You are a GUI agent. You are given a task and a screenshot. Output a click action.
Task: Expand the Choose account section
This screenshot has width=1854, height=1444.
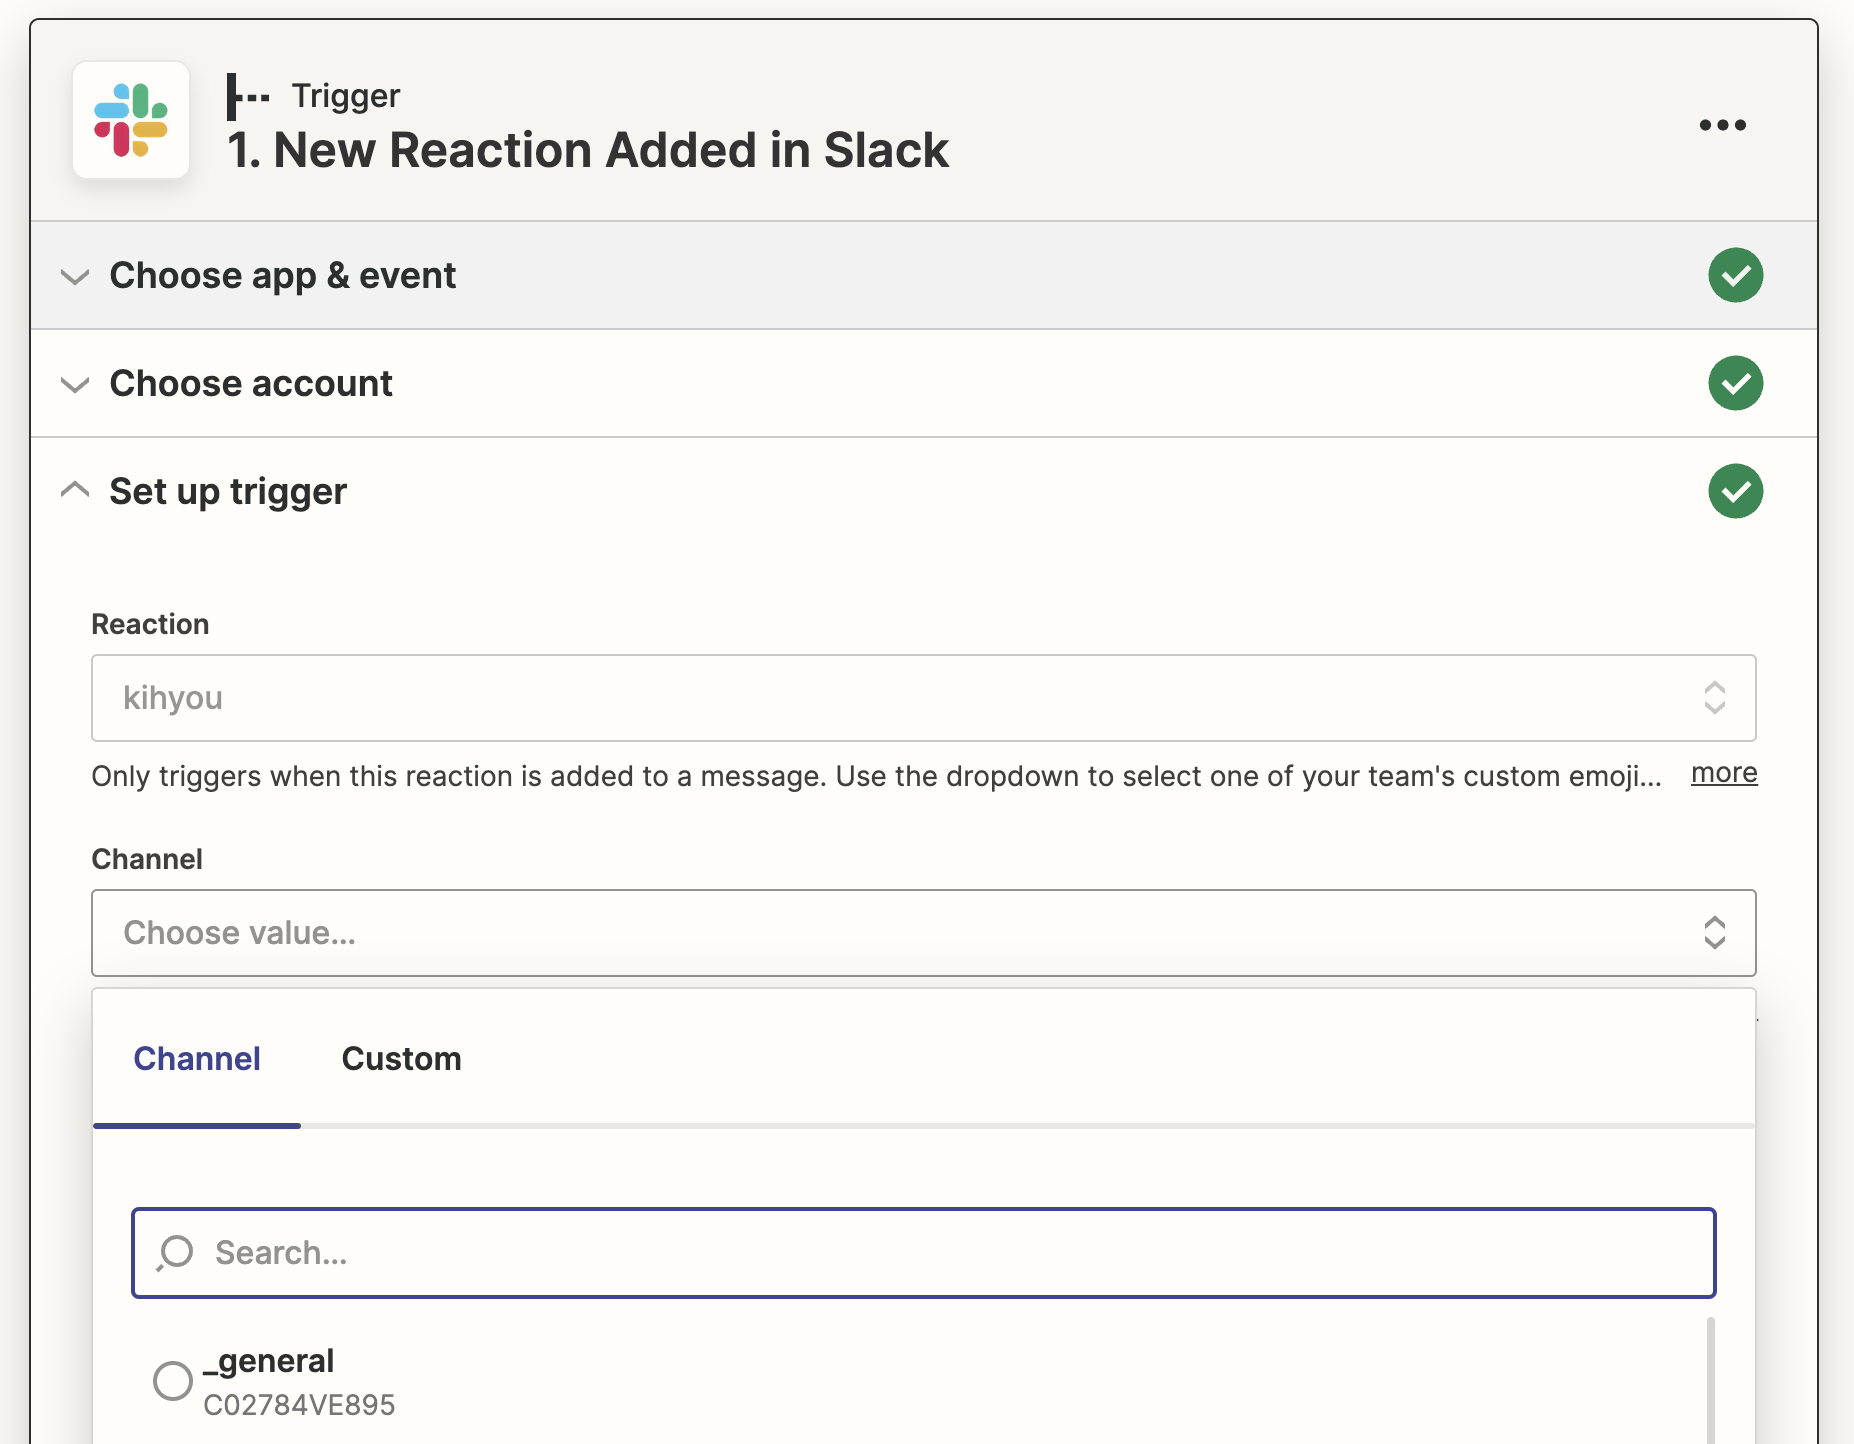pos(924,383)
